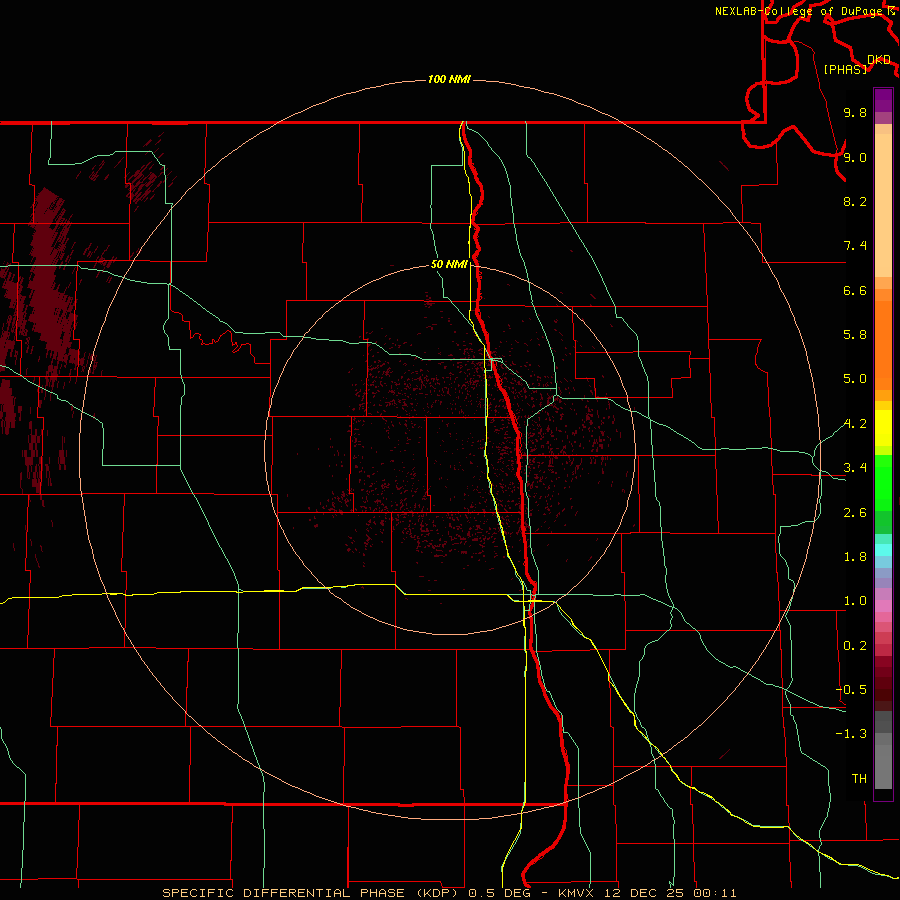900x900 pixels.
Task: Pick the gray color bar segment near TH
Action: click(x=883, y=766)
